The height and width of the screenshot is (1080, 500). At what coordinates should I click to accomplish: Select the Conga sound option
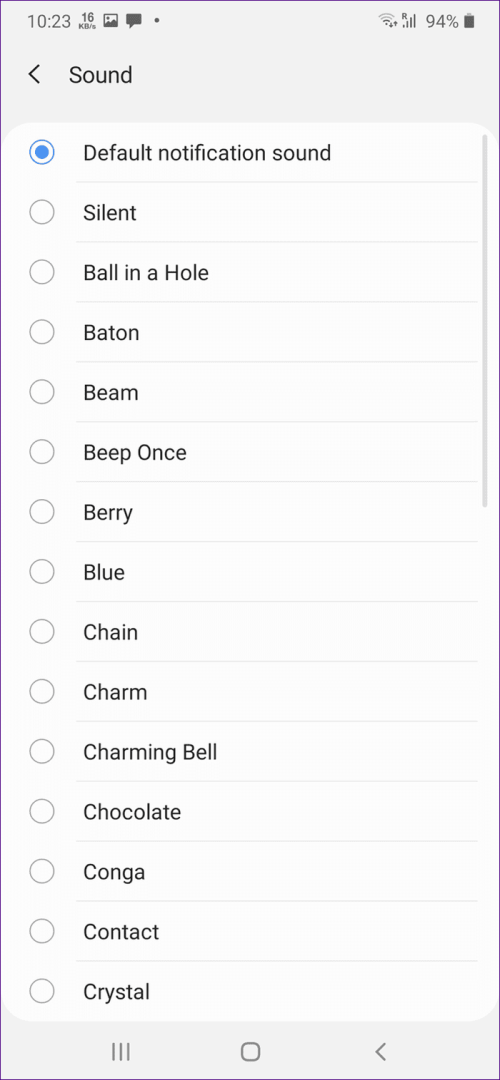click(x=42, y=871)
